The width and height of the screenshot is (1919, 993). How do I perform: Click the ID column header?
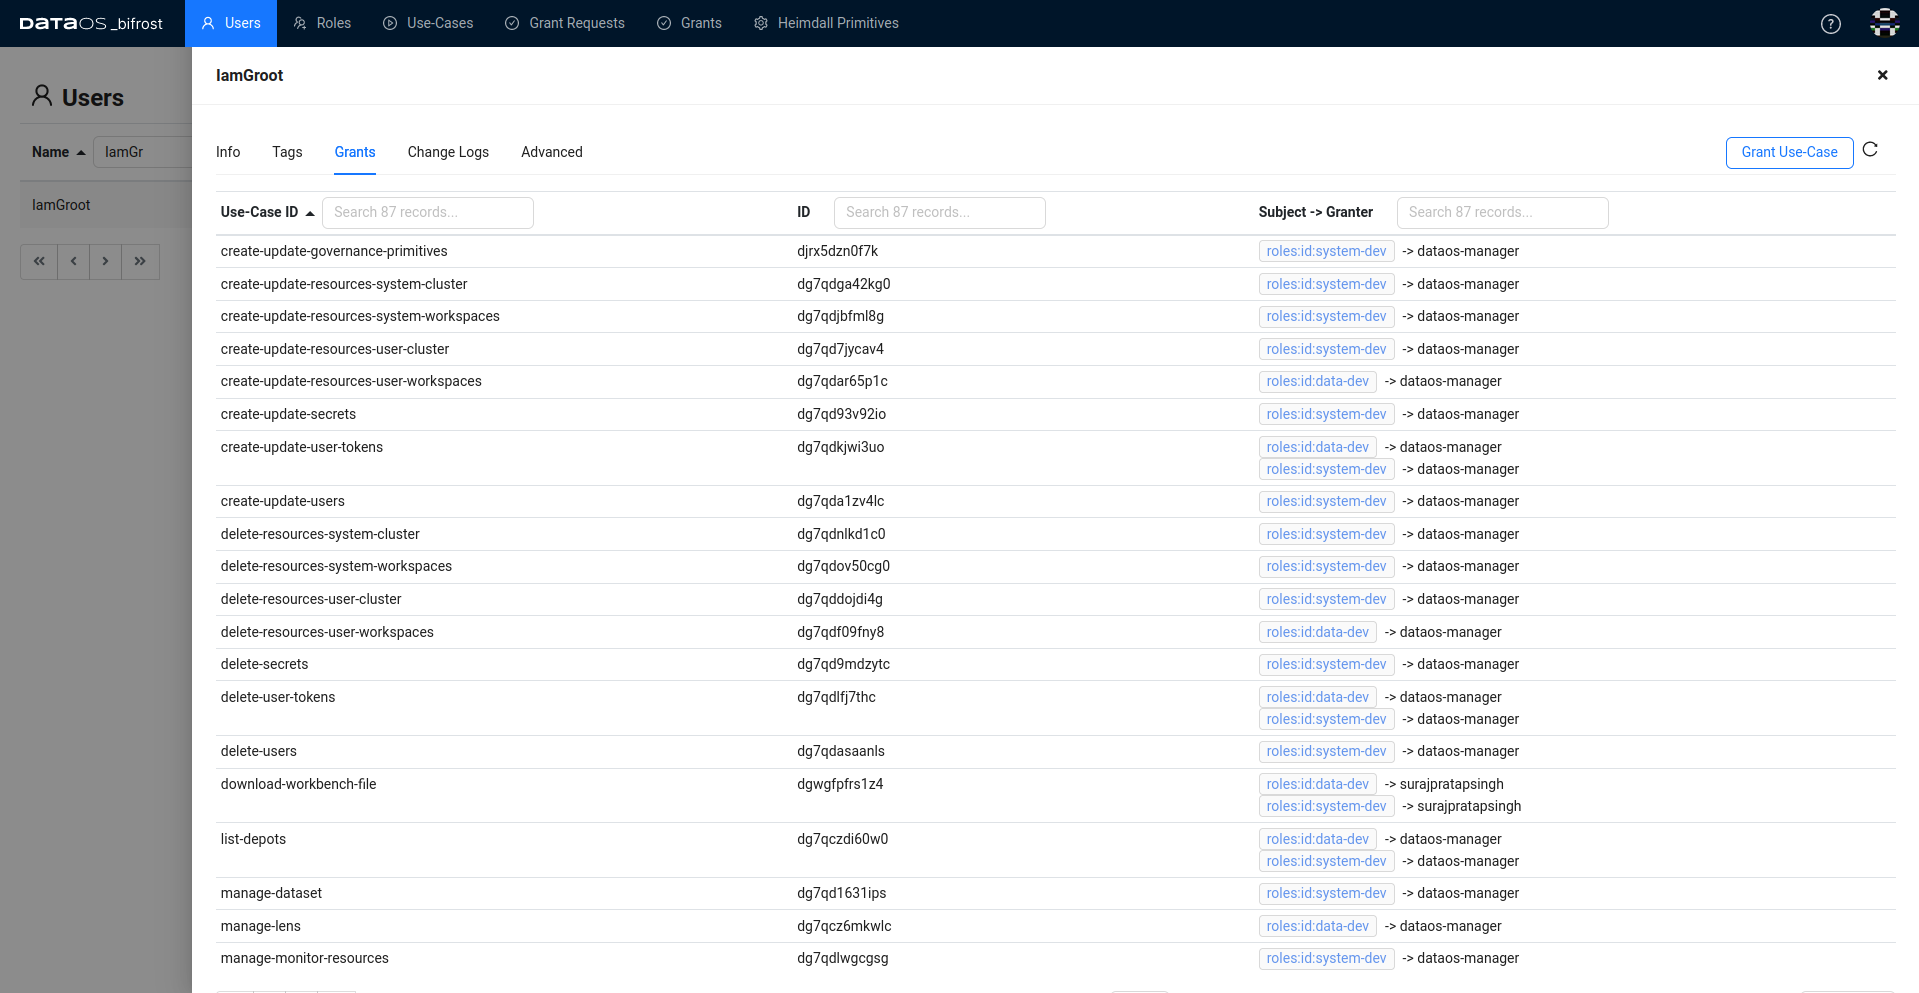(x=803, y=212)
